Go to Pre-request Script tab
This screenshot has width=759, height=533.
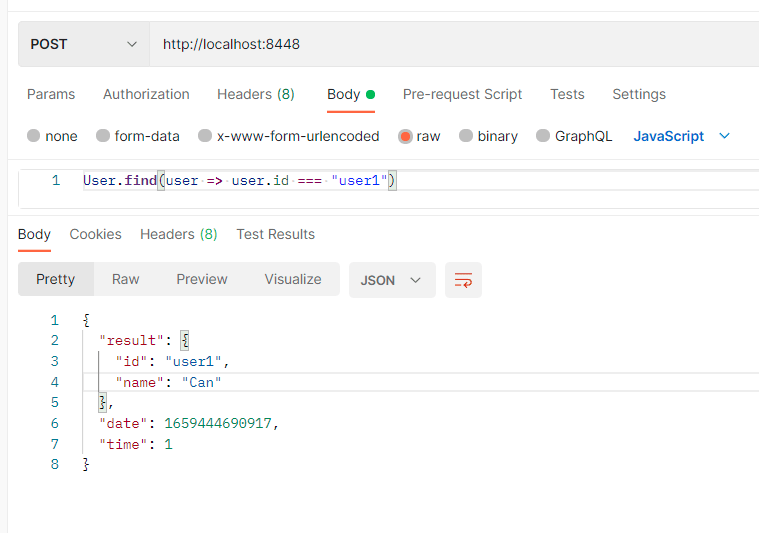(462, 94)
